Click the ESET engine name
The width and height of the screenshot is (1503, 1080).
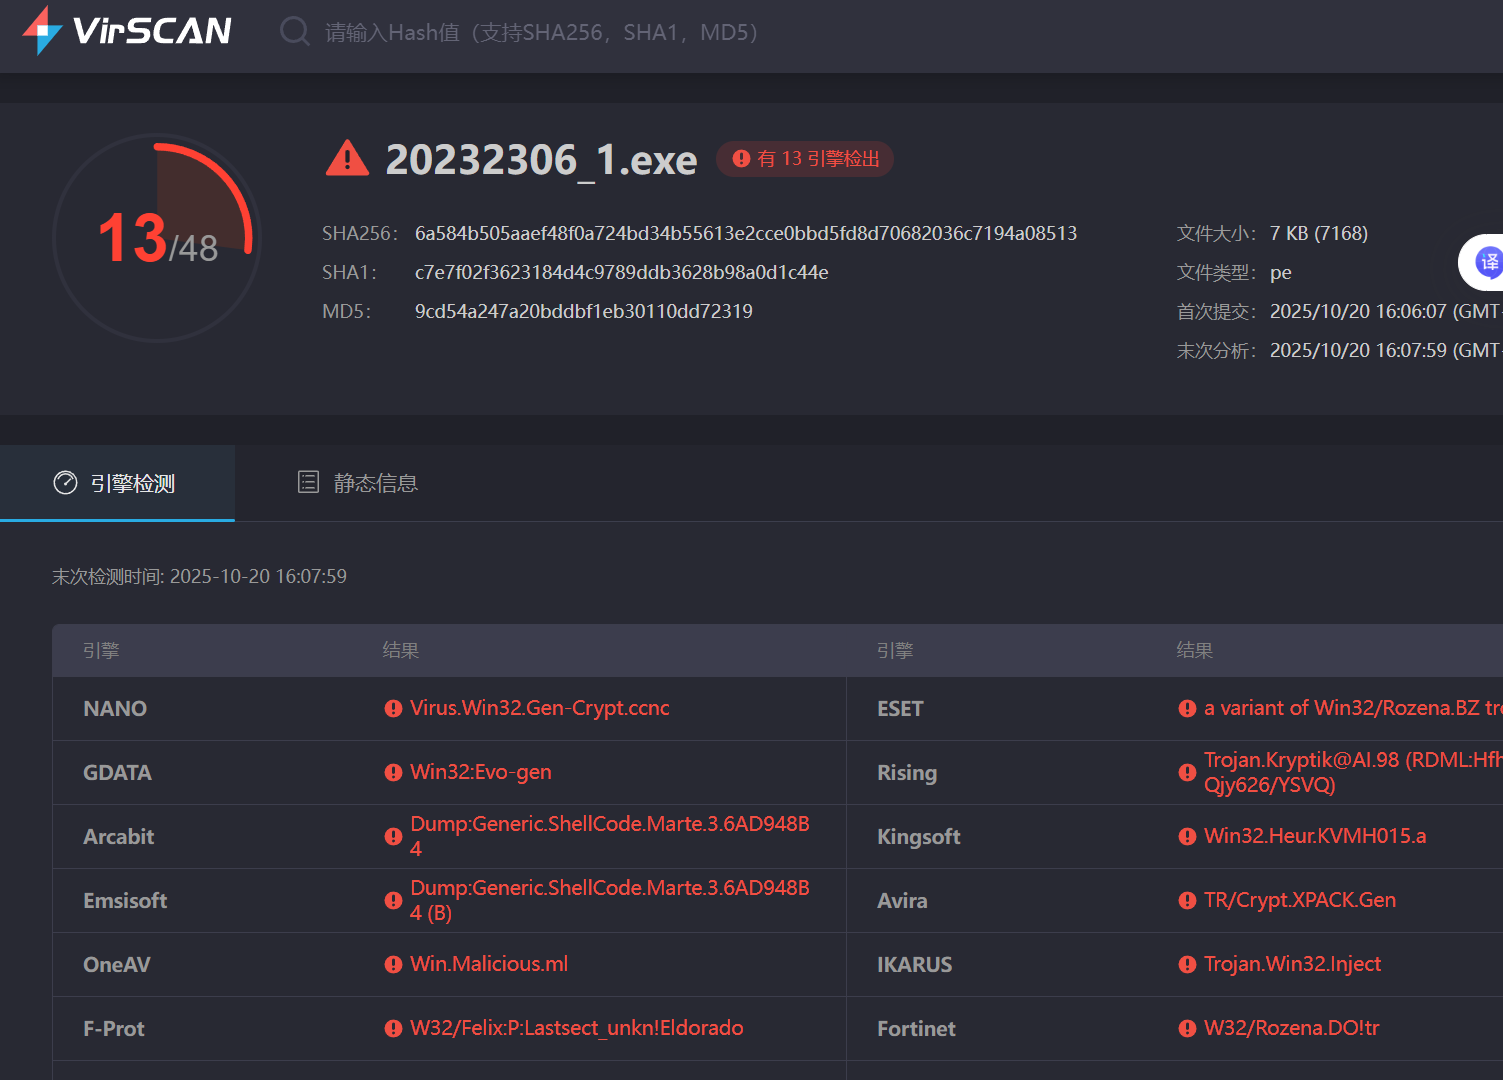(900, 709)
